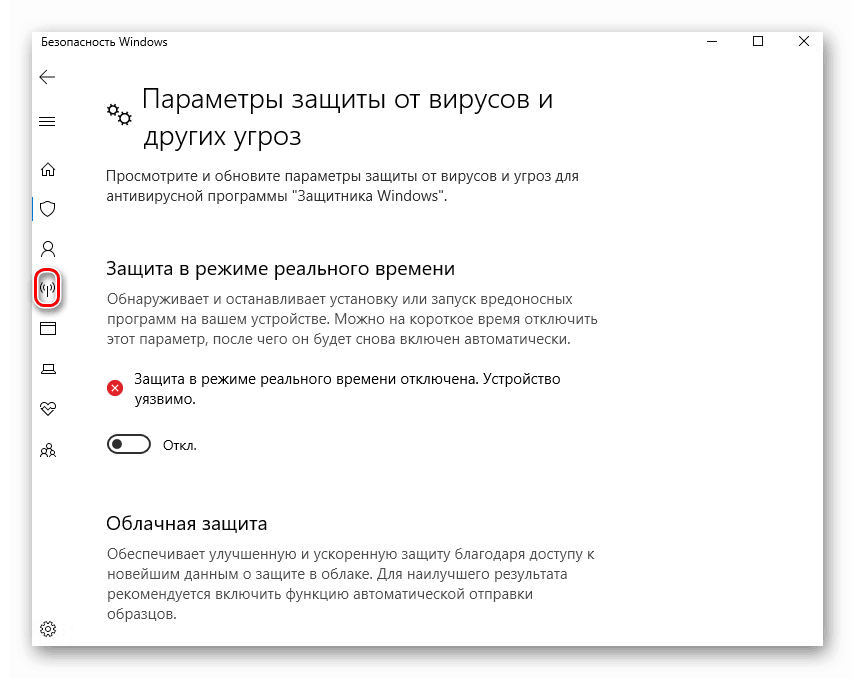Open App & browser control window icon
The height and width of the screenshot is (678, 855).
48,328
